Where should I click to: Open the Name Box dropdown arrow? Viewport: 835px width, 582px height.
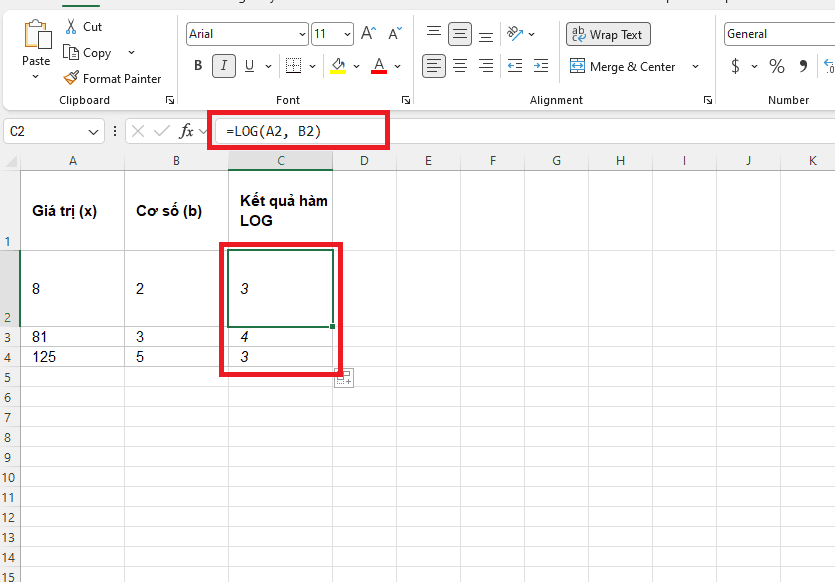click(x=93, y=132)
